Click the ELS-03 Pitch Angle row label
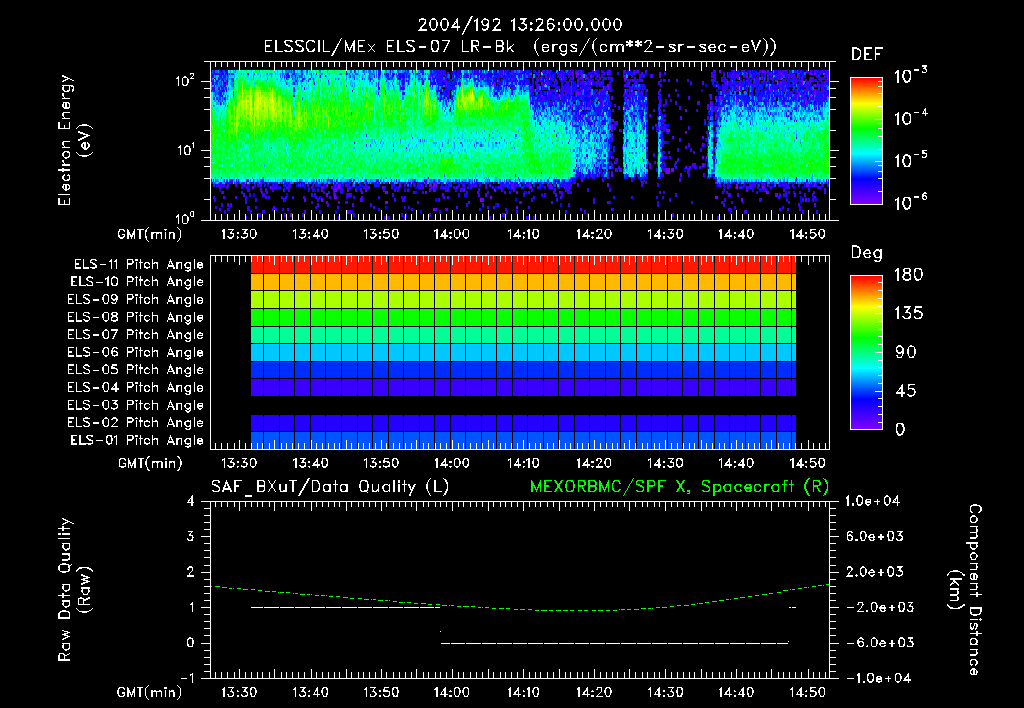 tap(135, 405)
